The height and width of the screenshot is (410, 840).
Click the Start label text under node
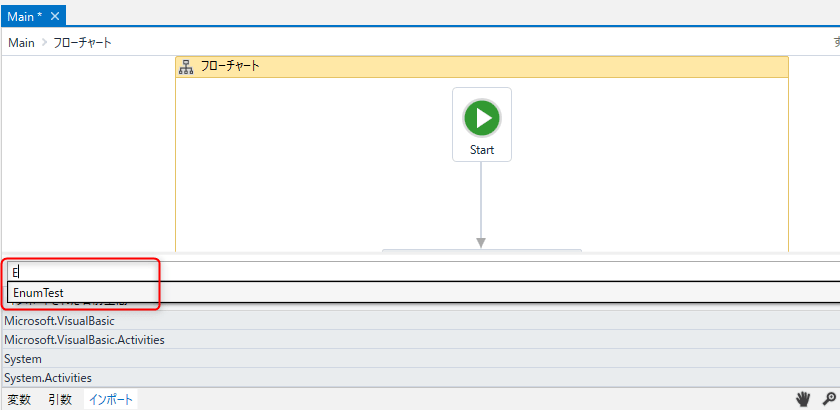[x=482, y=150]
